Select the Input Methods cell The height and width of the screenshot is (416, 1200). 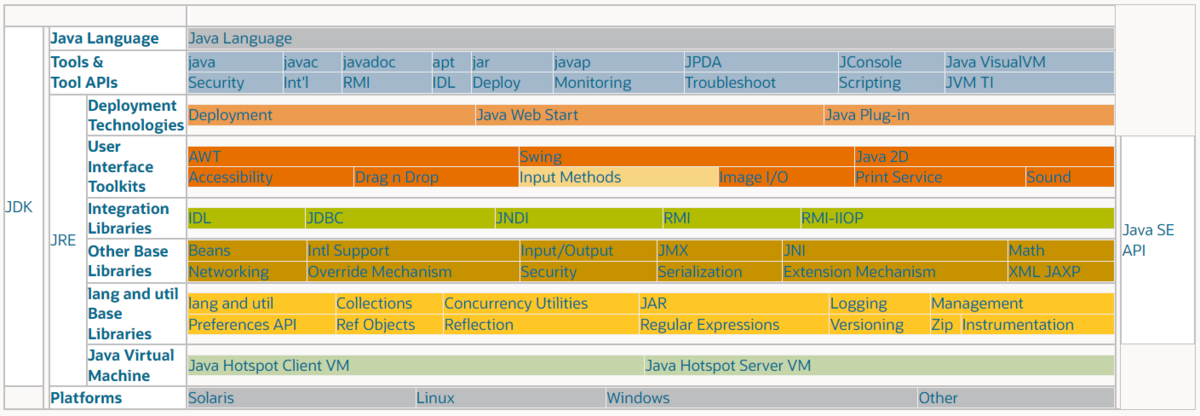619,177
